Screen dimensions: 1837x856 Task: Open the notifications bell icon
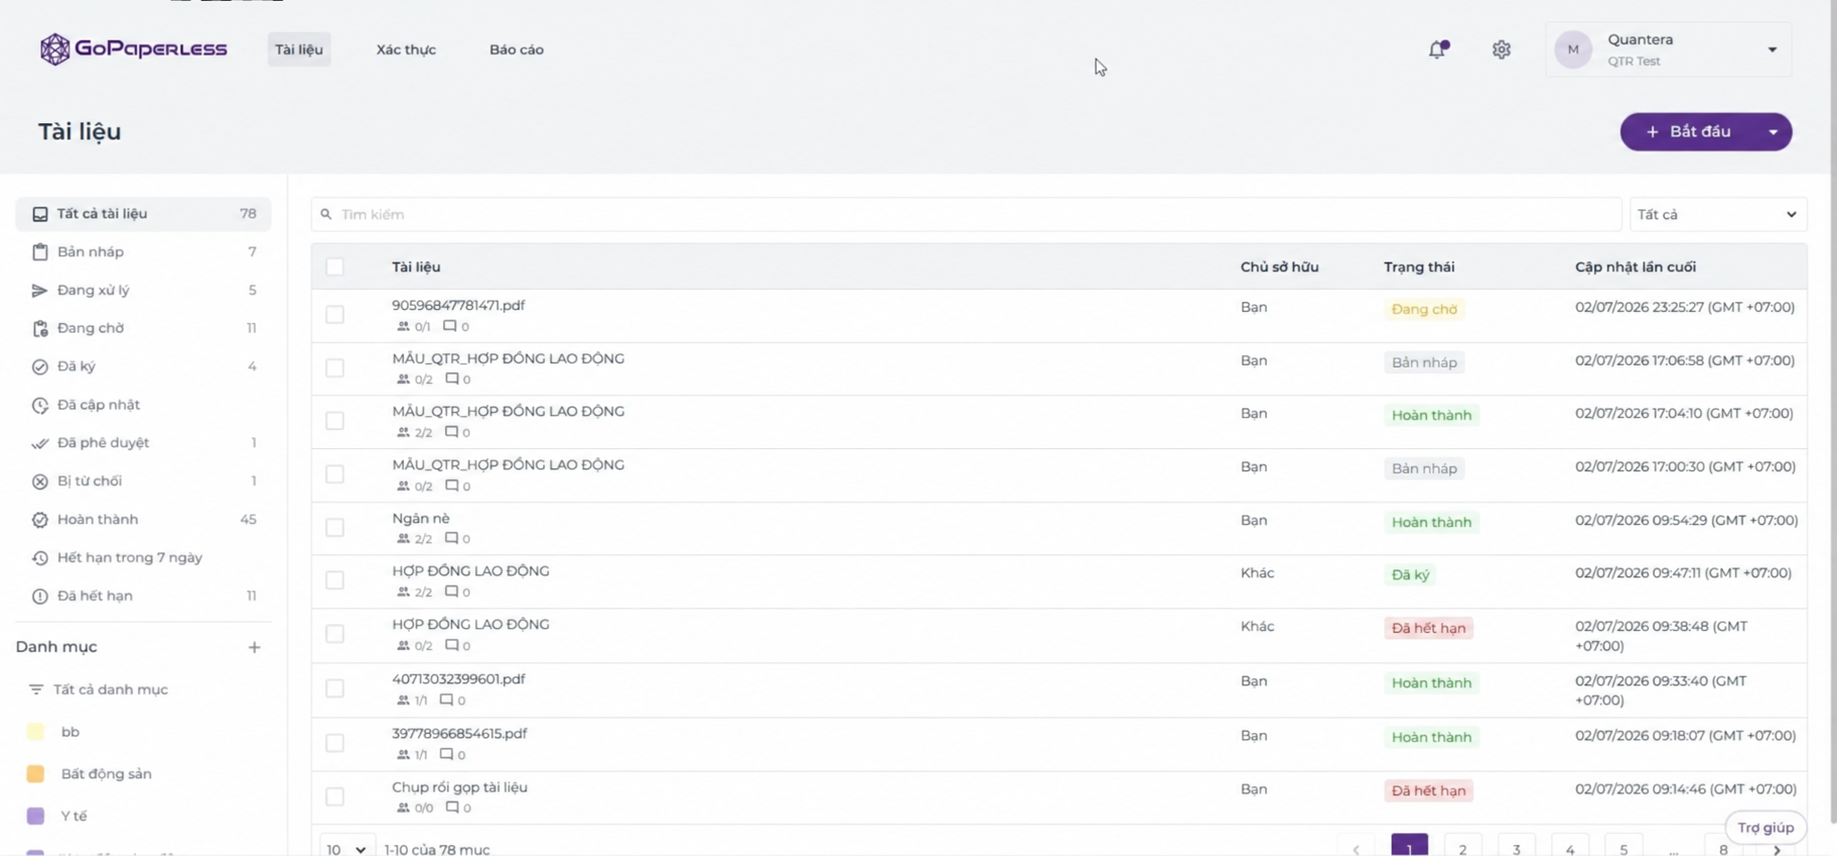pyautogui.click(x=1437, y=49)
